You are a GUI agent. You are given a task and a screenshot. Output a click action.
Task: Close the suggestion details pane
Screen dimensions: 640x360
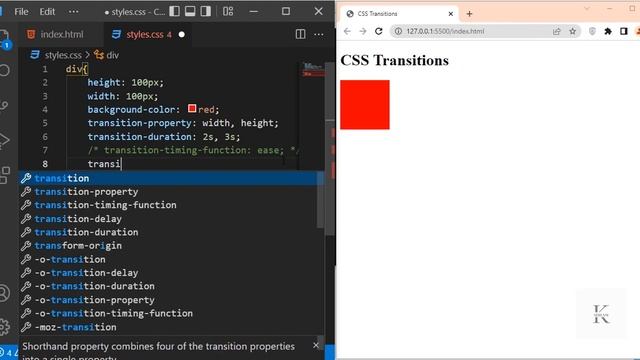pyautogui.click(x=316, y=345)
